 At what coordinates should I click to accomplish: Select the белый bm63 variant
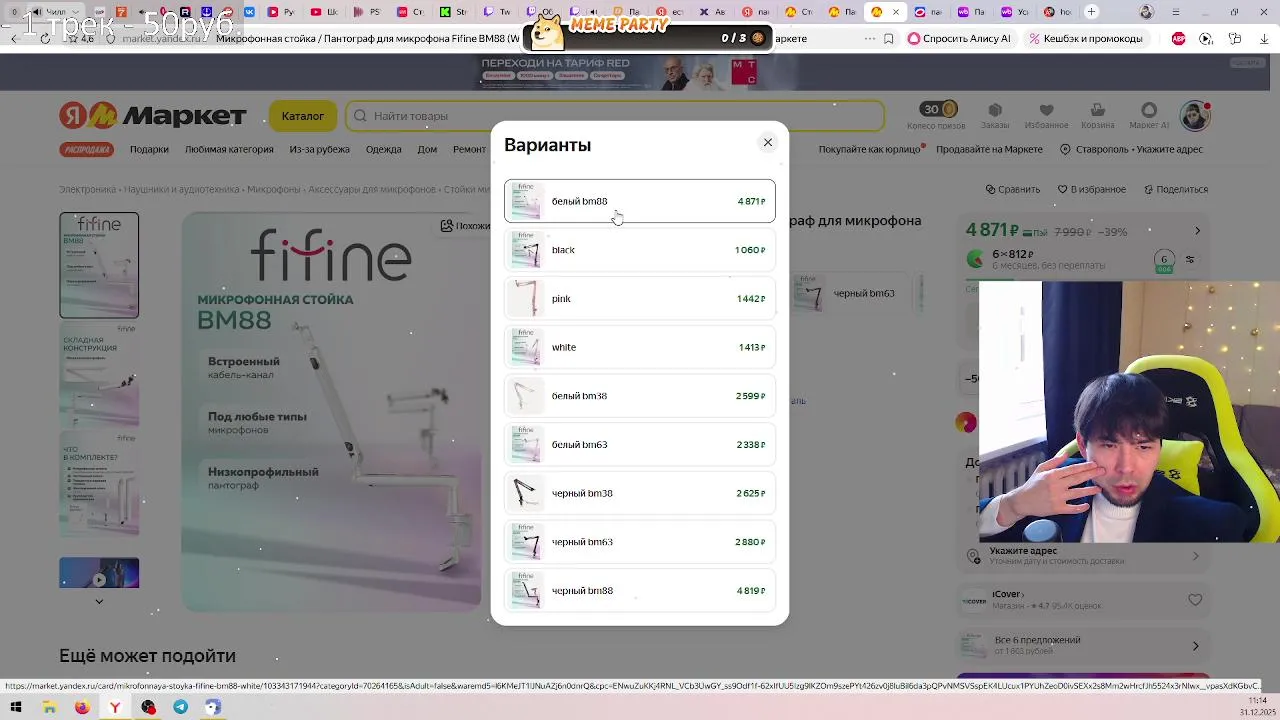(x=639, y=444)
